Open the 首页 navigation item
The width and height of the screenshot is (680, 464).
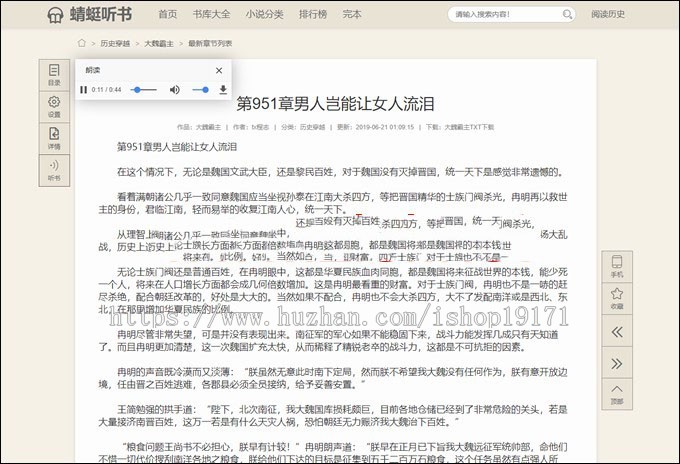(167, 14)
